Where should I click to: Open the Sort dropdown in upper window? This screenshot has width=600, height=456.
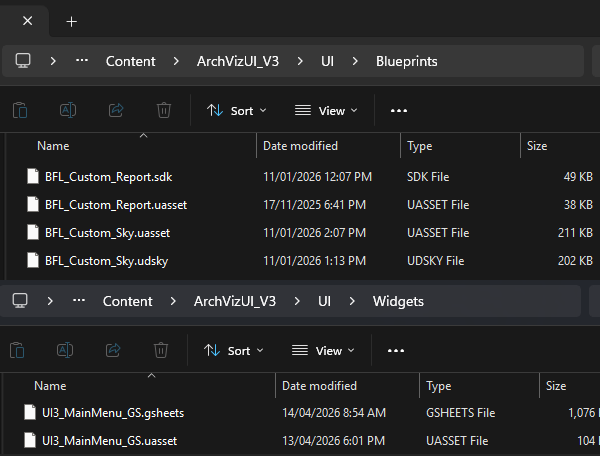(237, 110)
